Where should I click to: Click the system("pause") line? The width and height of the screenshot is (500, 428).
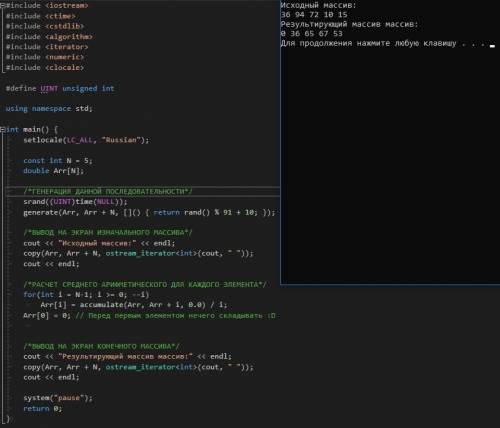pyautogui.click(x=58, y=398)
